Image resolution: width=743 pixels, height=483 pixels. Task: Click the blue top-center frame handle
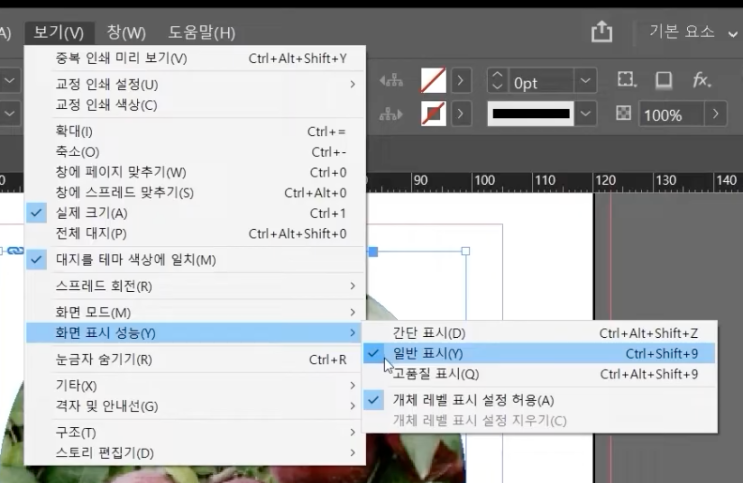[373, 252]
